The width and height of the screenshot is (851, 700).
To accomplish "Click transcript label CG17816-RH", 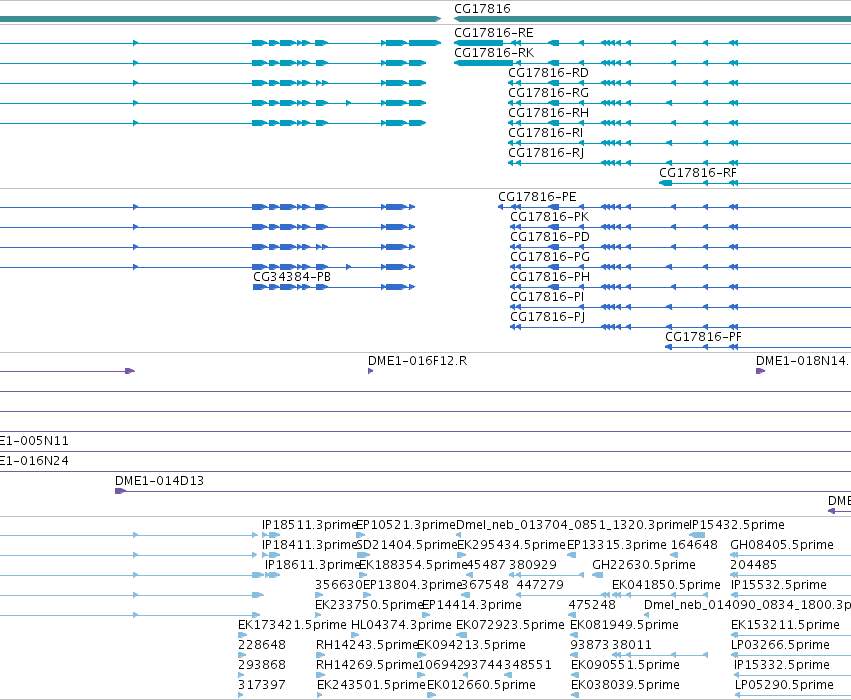I will click(x=548, y=113).
